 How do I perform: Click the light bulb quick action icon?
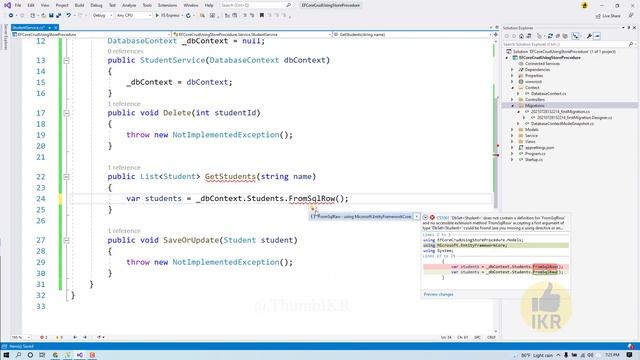pos(313,209)
